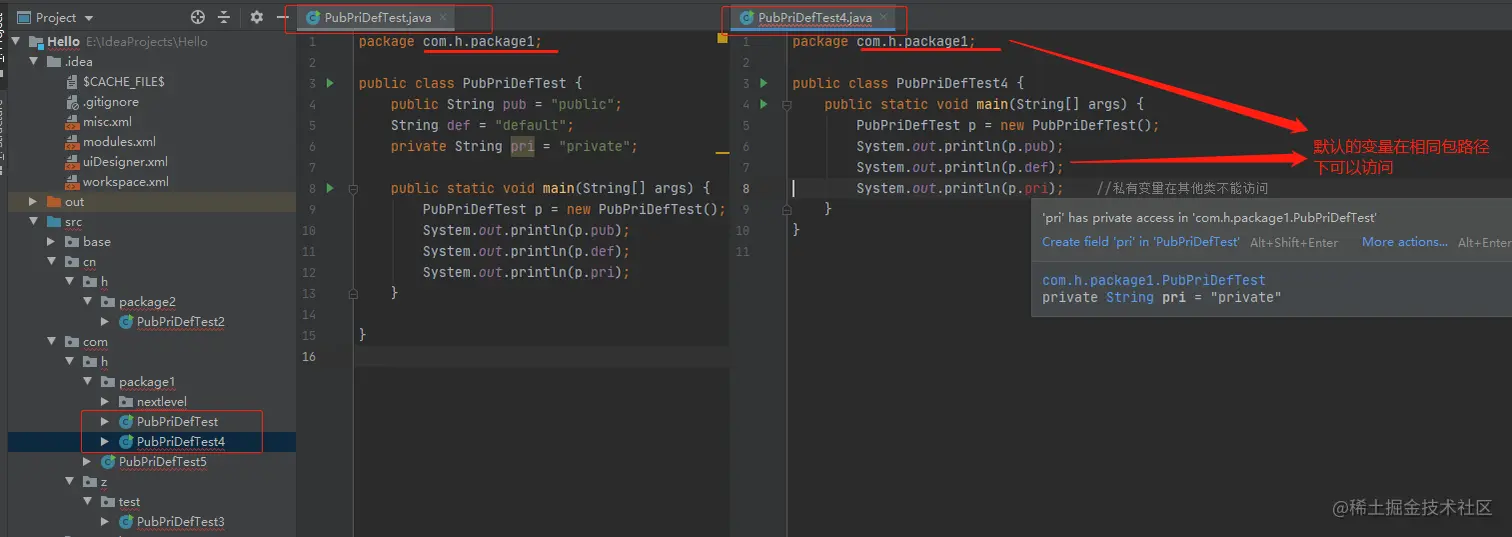Screen dimensions: 1512x537
Task: Click fold end marker at line 13 in PubPriDefTest.java
Action: pos(352,293)
